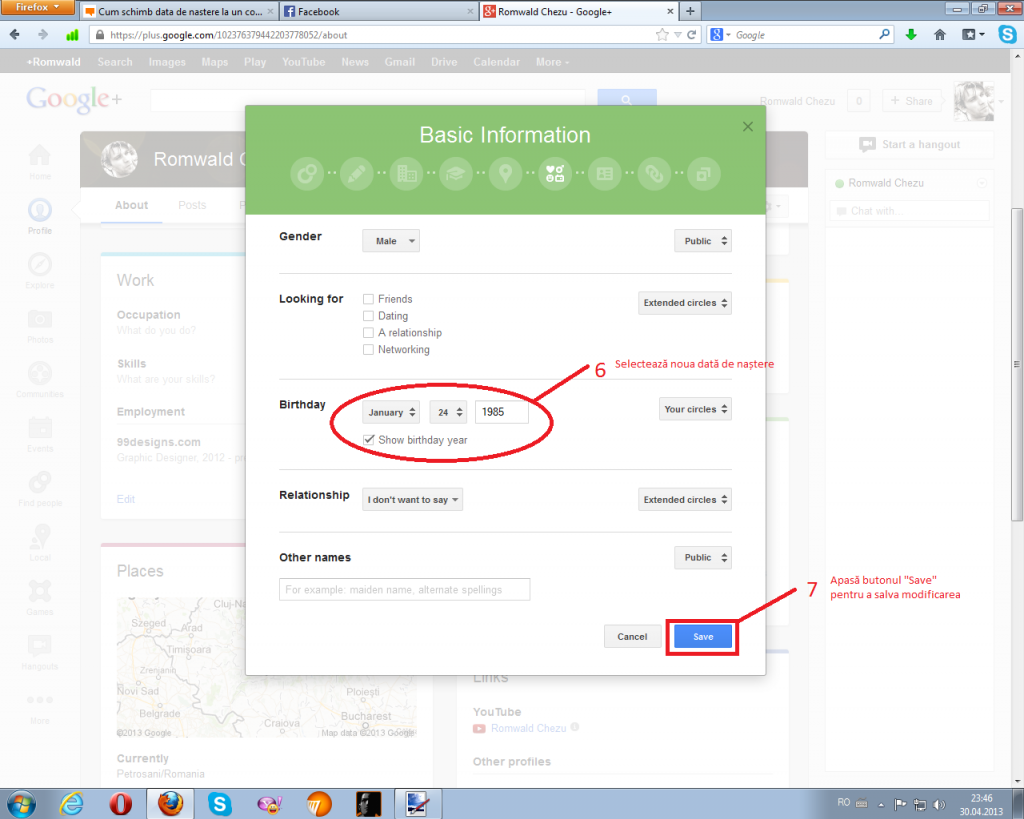Open the Places map pin step icon
The height and width of the screenshot is (819, 1024).
[505, 174]
